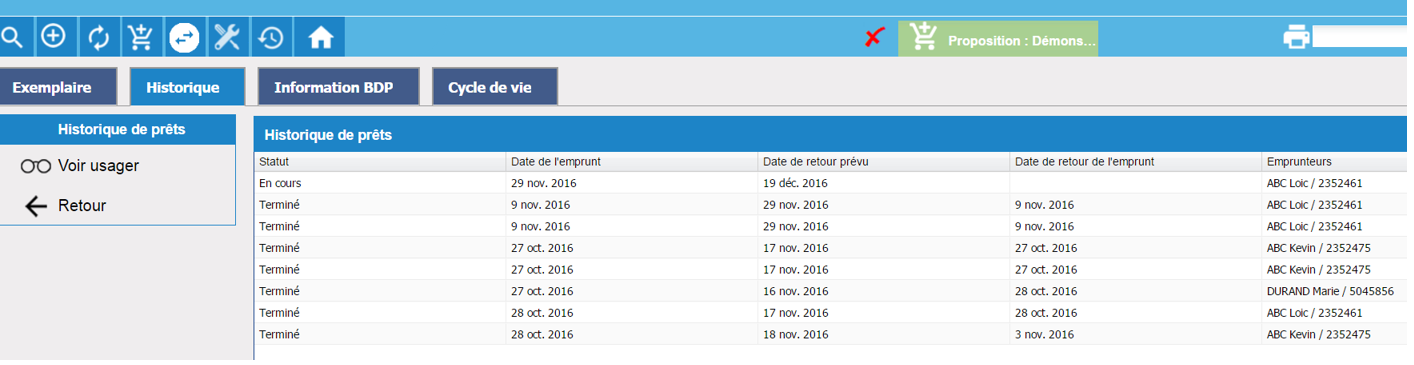The width and height of the screenshot is (1414, 365).
Task: Click ABC Loic / 2352461 in En cours row
Action: point(1315,183)
